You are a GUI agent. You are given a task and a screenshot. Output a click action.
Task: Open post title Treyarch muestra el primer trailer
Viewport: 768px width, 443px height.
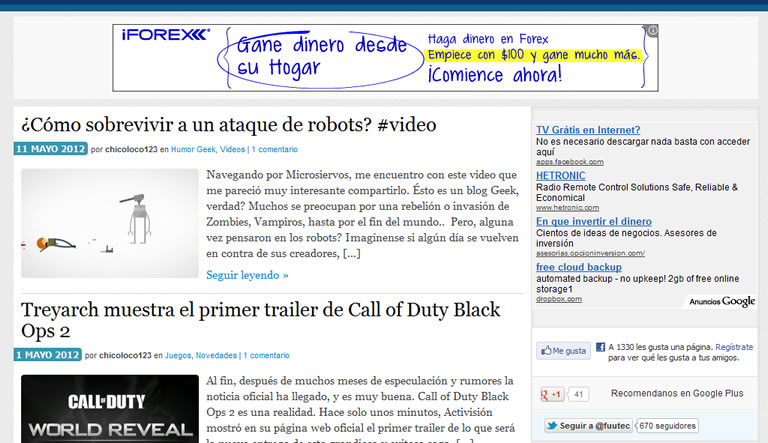(261, 320)
